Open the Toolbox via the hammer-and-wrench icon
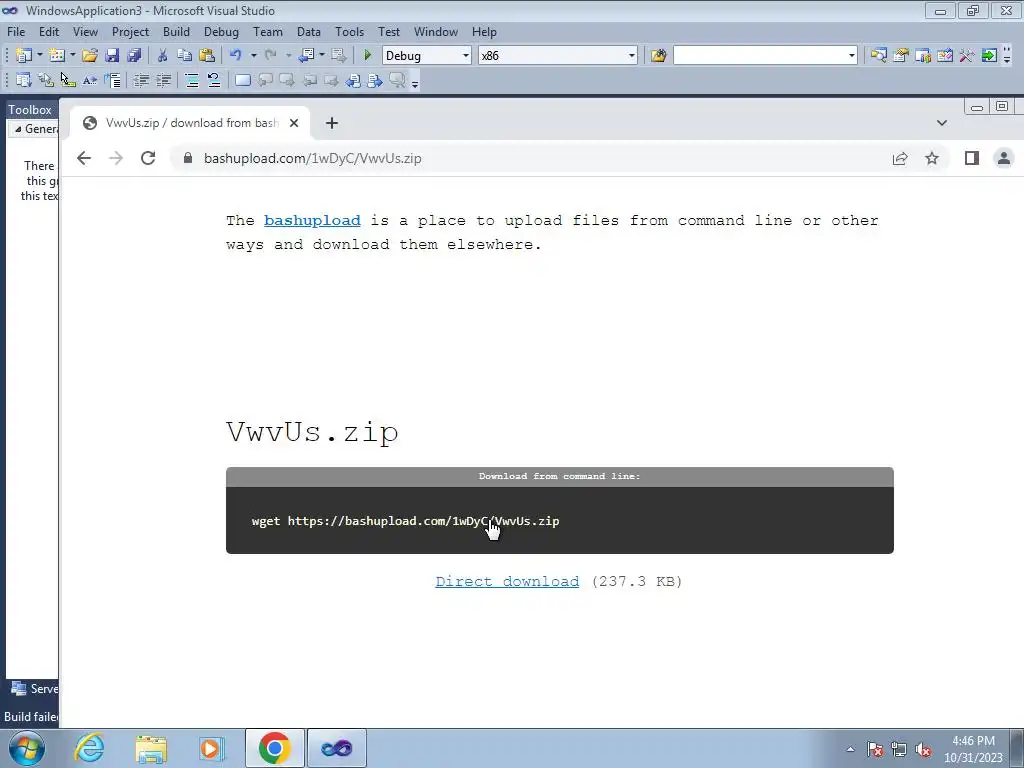Viewport: 1024px width, 768px height. coord(967,56)
